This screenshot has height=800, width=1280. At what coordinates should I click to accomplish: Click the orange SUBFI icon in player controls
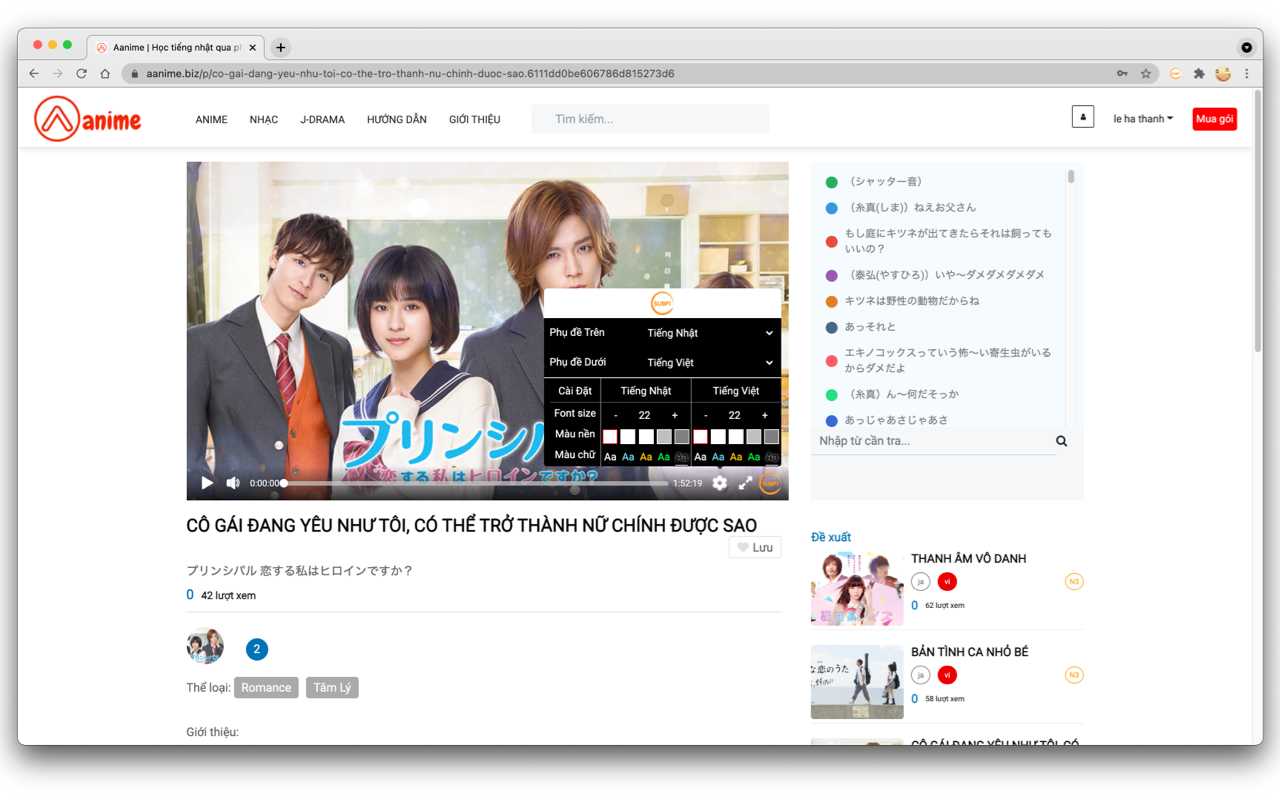(x=770, y=483)
